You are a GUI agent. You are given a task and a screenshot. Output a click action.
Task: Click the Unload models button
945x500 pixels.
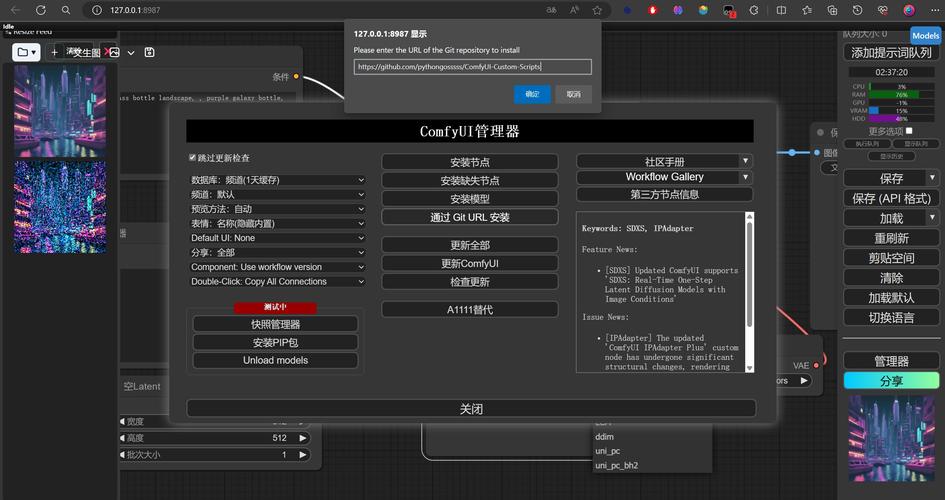tap(275, 360)
